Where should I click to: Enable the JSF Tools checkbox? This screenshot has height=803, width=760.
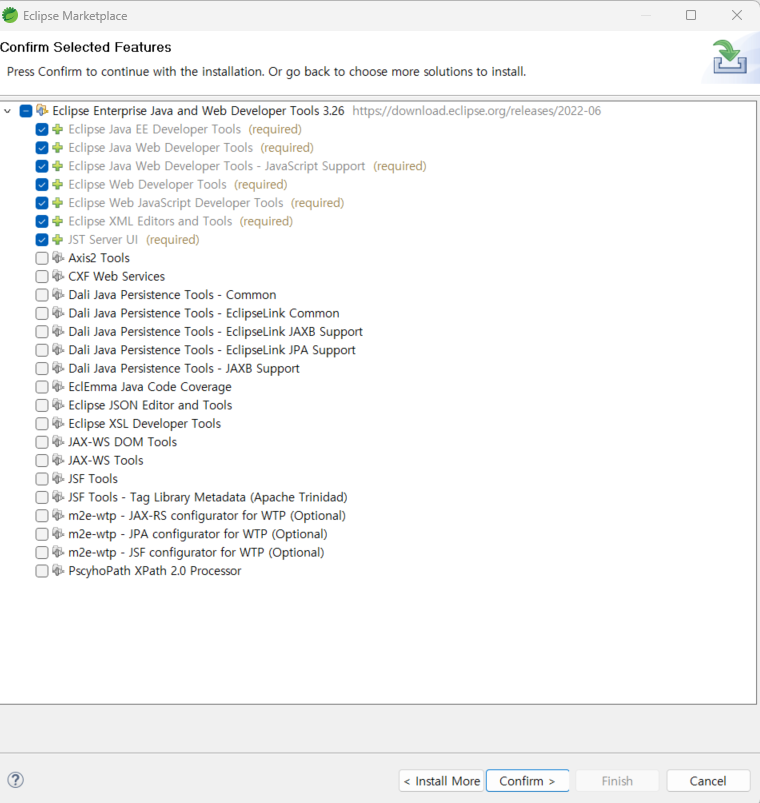click(42, 479)
